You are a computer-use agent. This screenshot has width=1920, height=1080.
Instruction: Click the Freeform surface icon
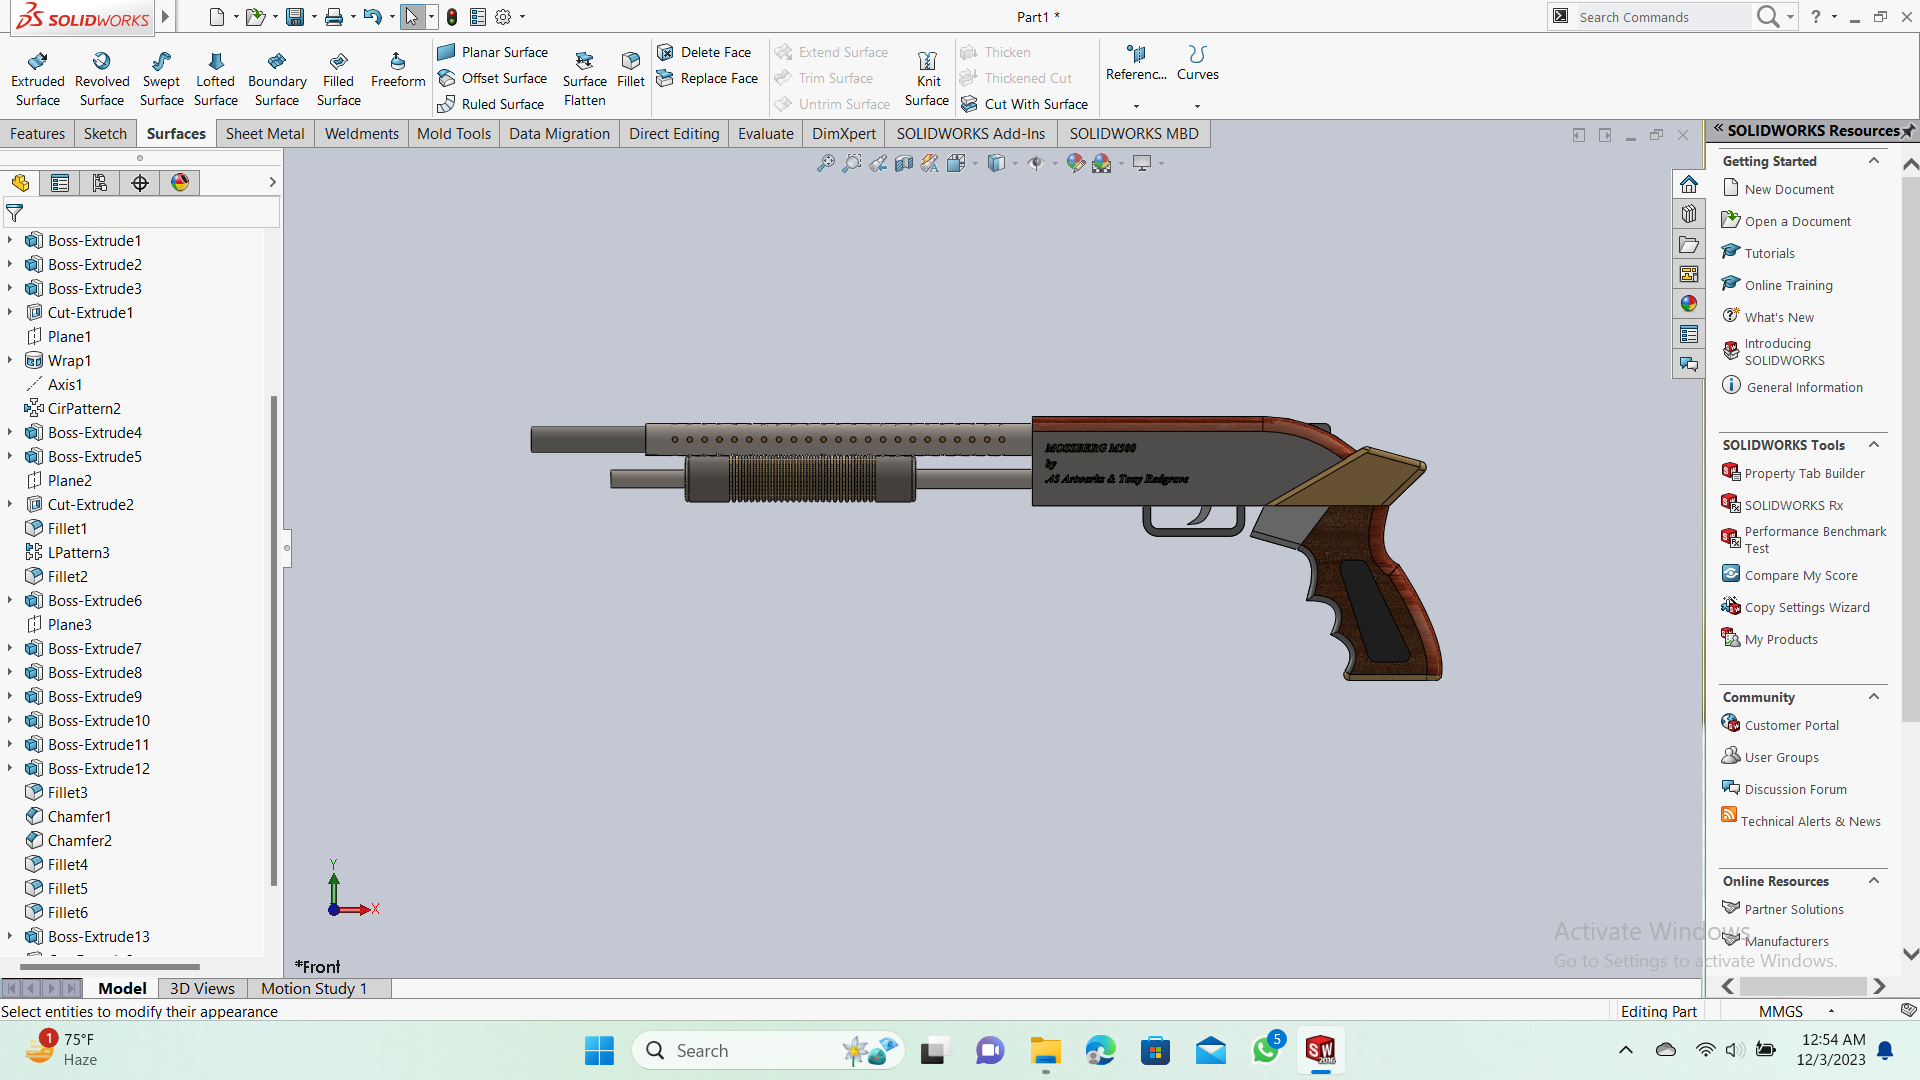(397, 62)
